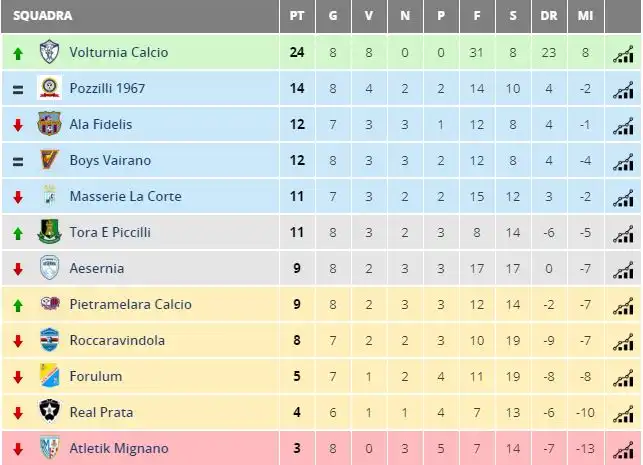Click the Volturnia Calcio team crest

coord(50,52)
